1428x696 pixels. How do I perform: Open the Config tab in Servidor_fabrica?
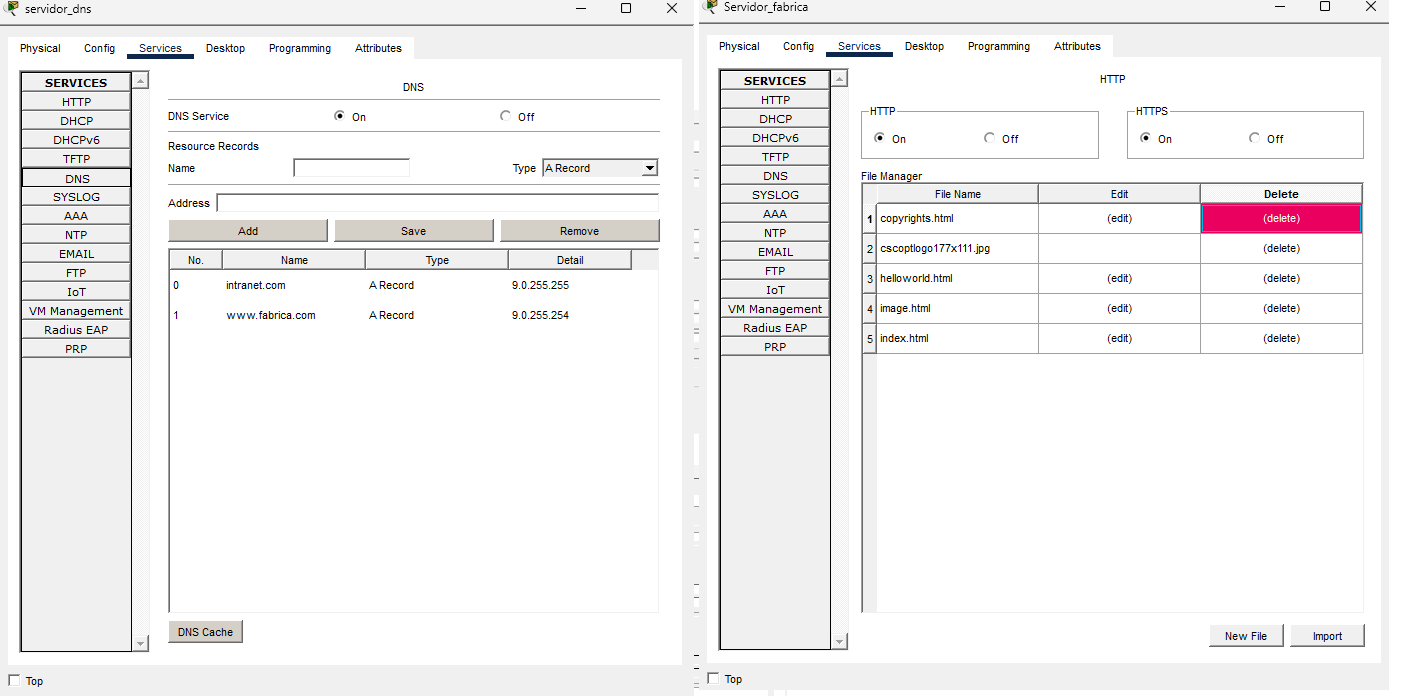[798, 46]
